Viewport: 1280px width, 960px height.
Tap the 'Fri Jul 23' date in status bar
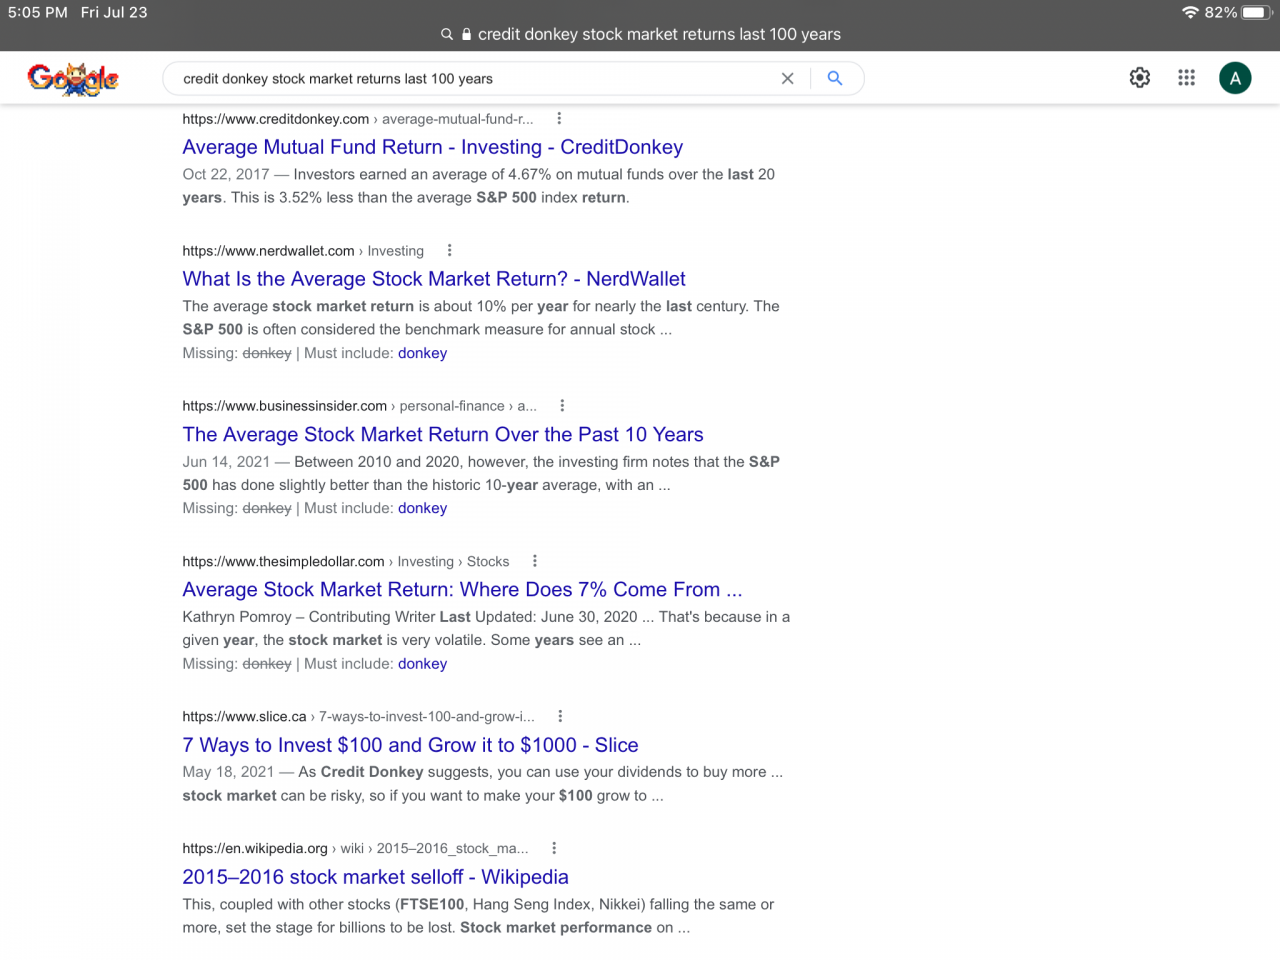pos(114,12)
